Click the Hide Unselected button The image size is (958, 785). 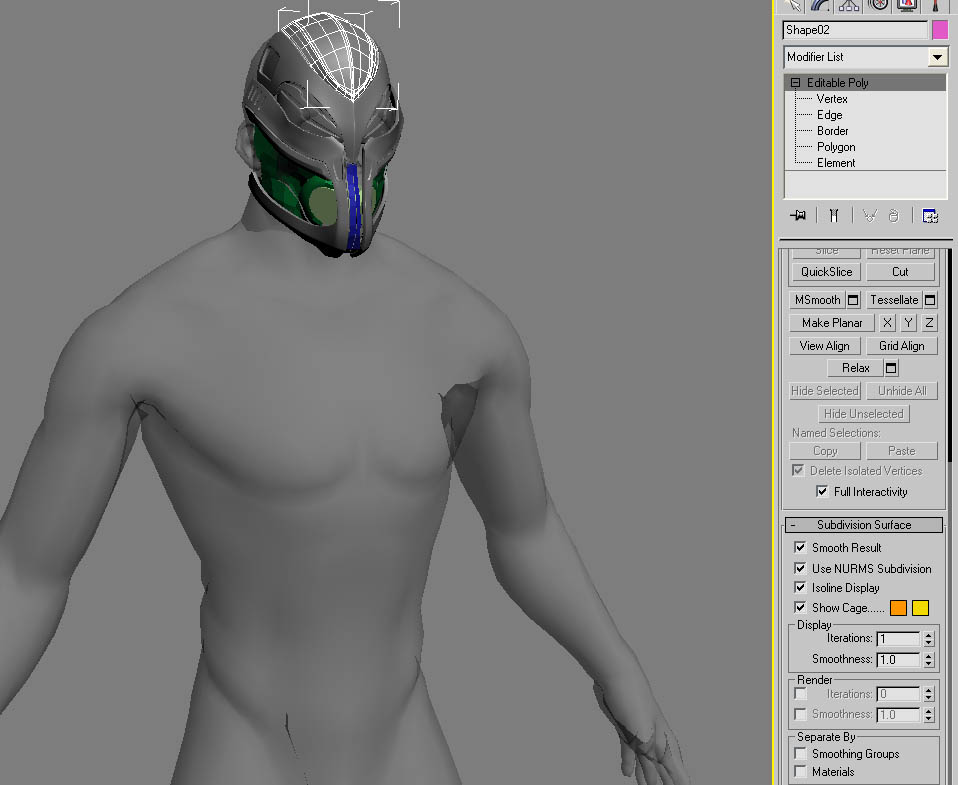pyautogui.click(x=863, y=414)
